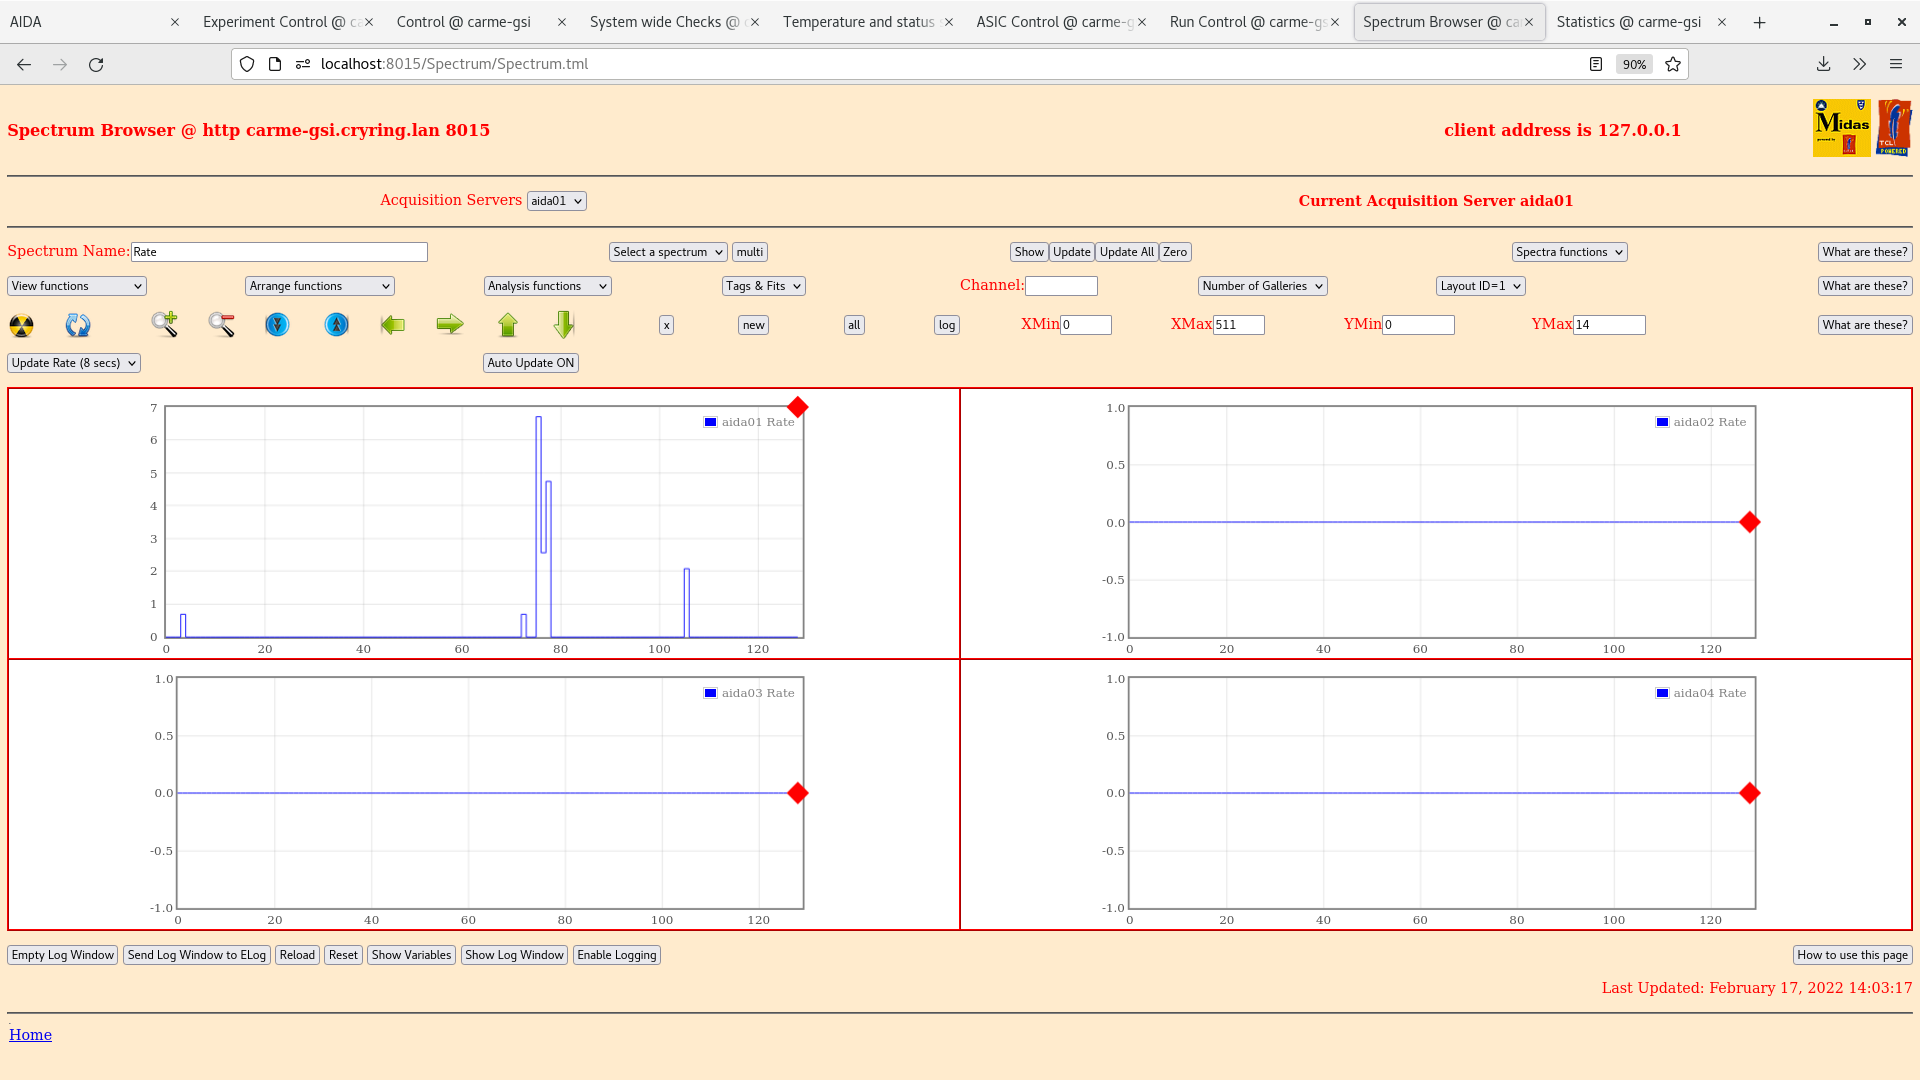Open the Update Rate (8 secs) dropdown
1920x1080 pixels.
(74, 363)
